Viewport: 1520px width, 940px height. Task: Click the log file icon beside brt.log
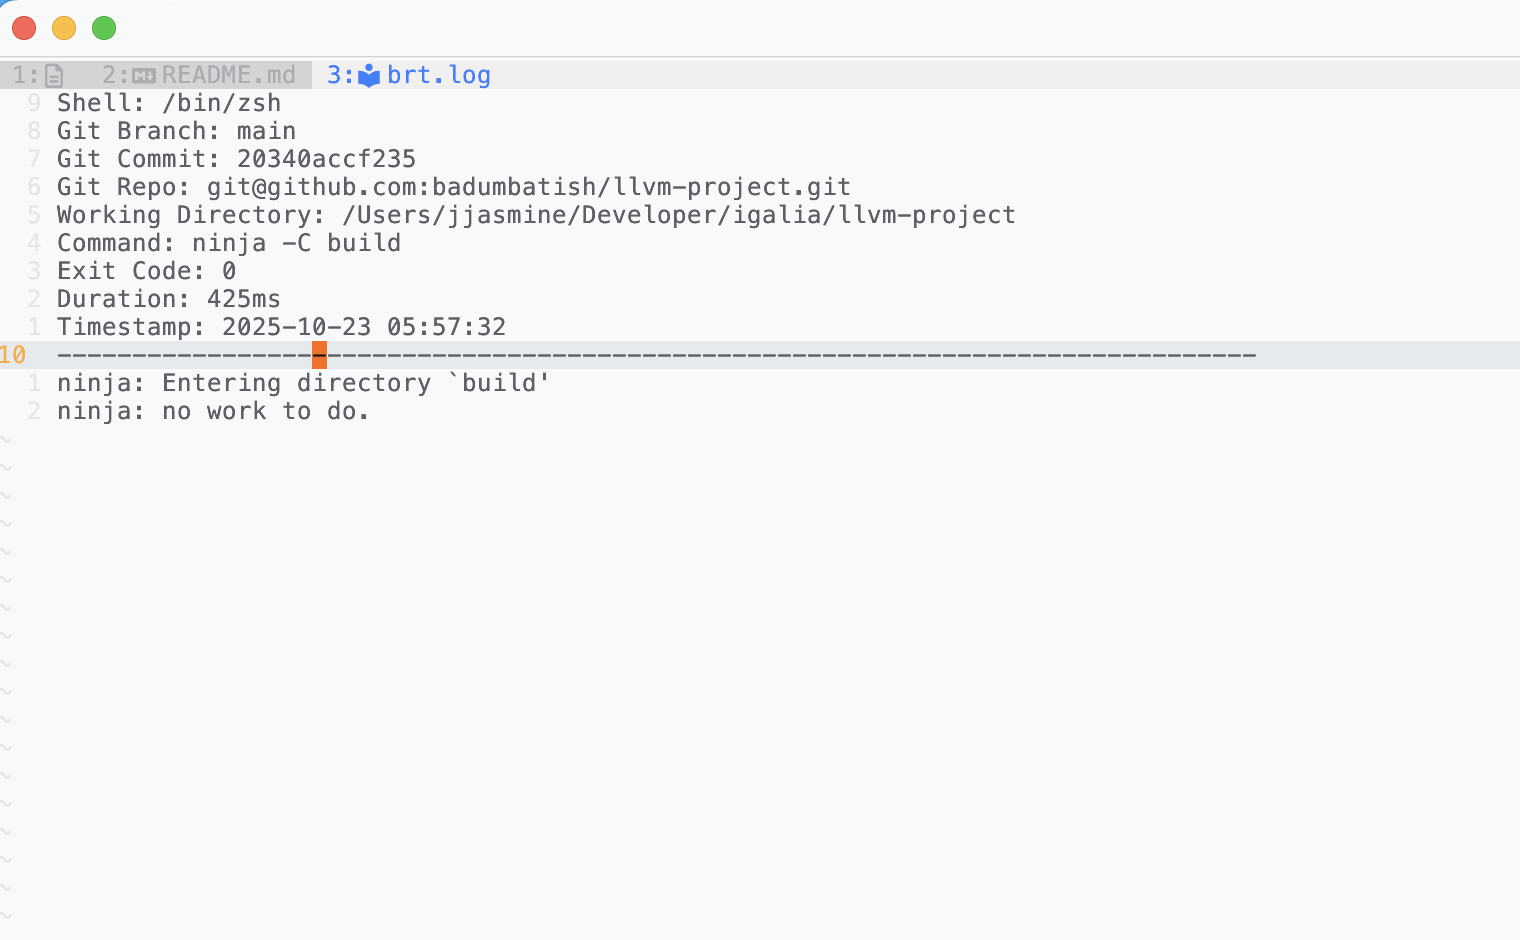(x=369, y=76)
